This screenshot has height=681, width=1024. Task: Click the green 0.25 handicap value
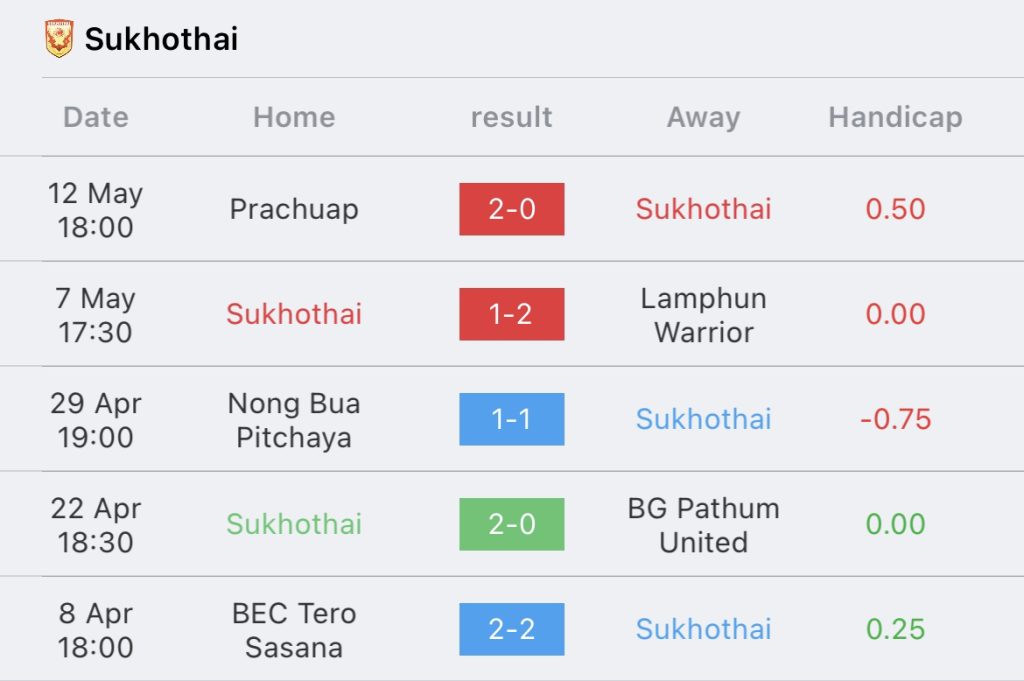(895, 629)
